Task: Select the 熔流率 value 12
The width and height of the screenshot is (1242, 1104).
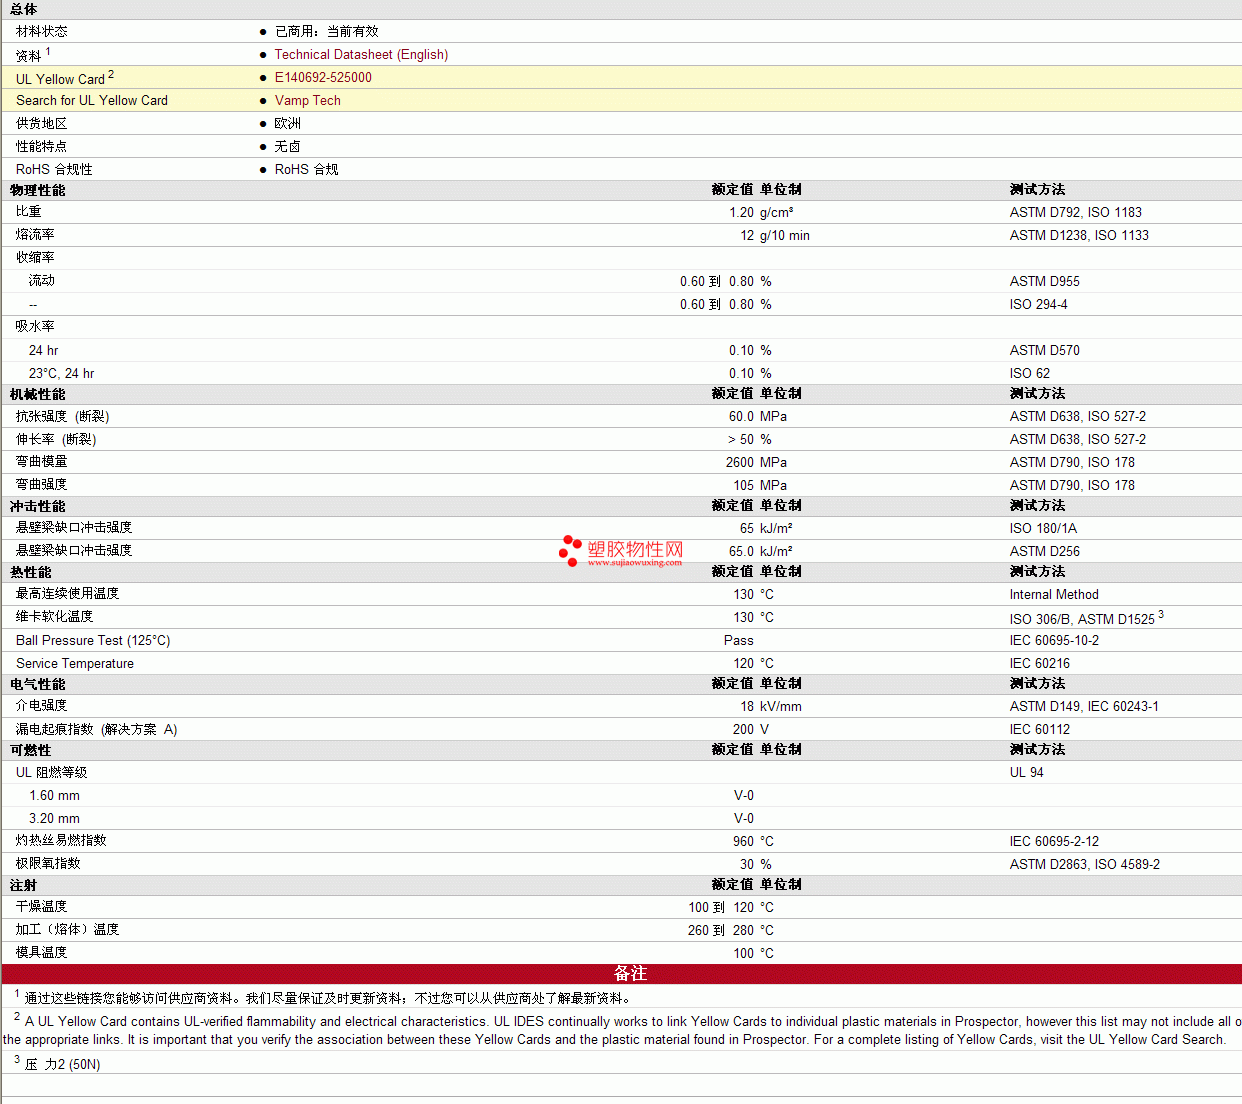Action: click(x=748, y=236)
